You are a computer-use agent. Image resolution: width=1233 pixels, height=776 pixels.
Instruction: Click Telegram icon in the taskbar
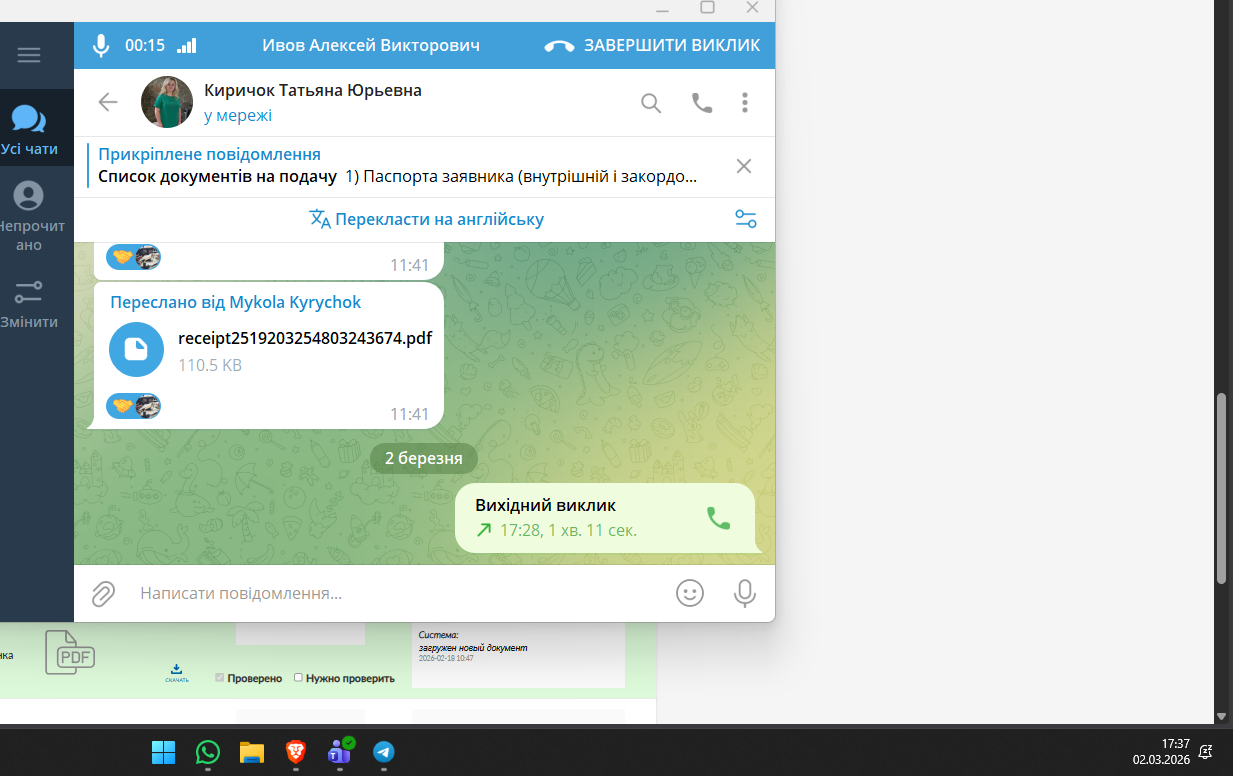384,752
